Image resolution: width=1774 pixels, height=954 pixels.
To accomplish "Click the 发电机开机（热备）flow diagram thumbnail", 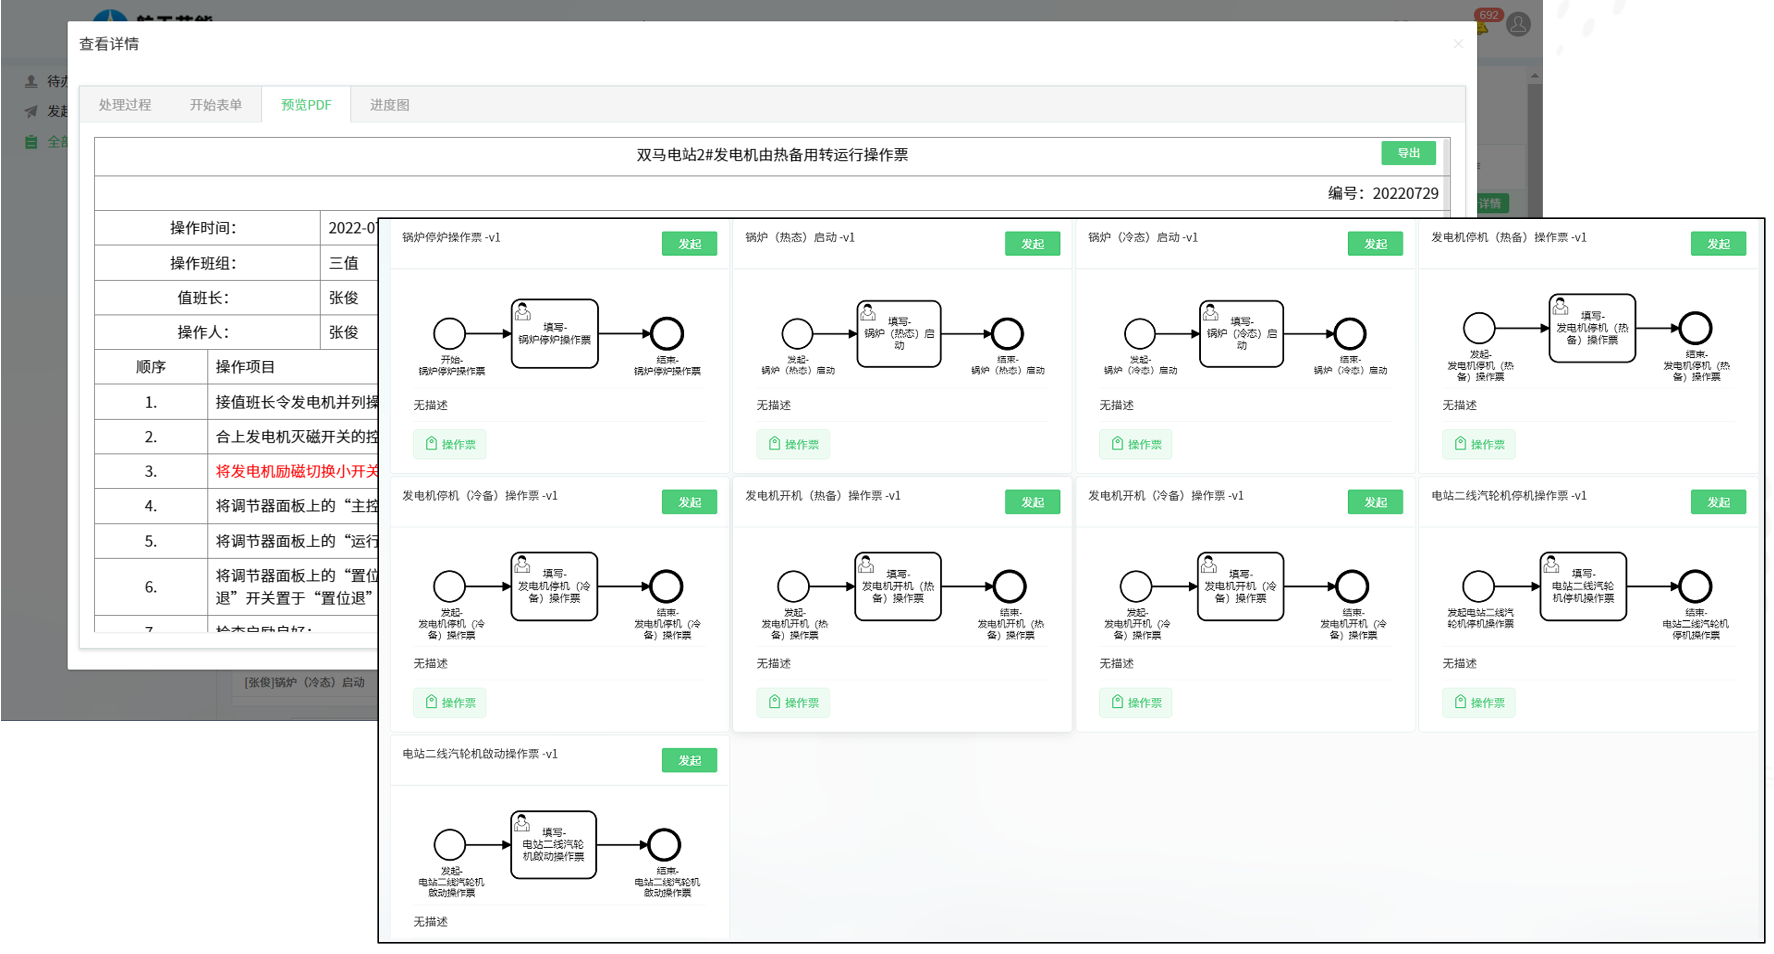I will (900, 592).
